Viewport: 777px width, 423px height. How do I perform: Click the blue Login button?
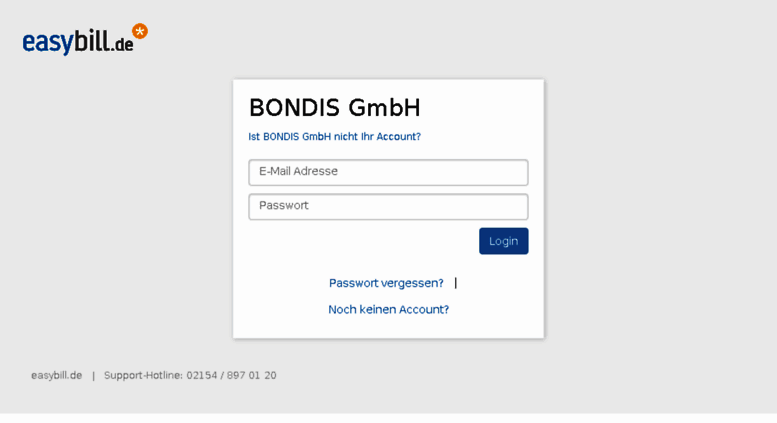tap(503, 241)
